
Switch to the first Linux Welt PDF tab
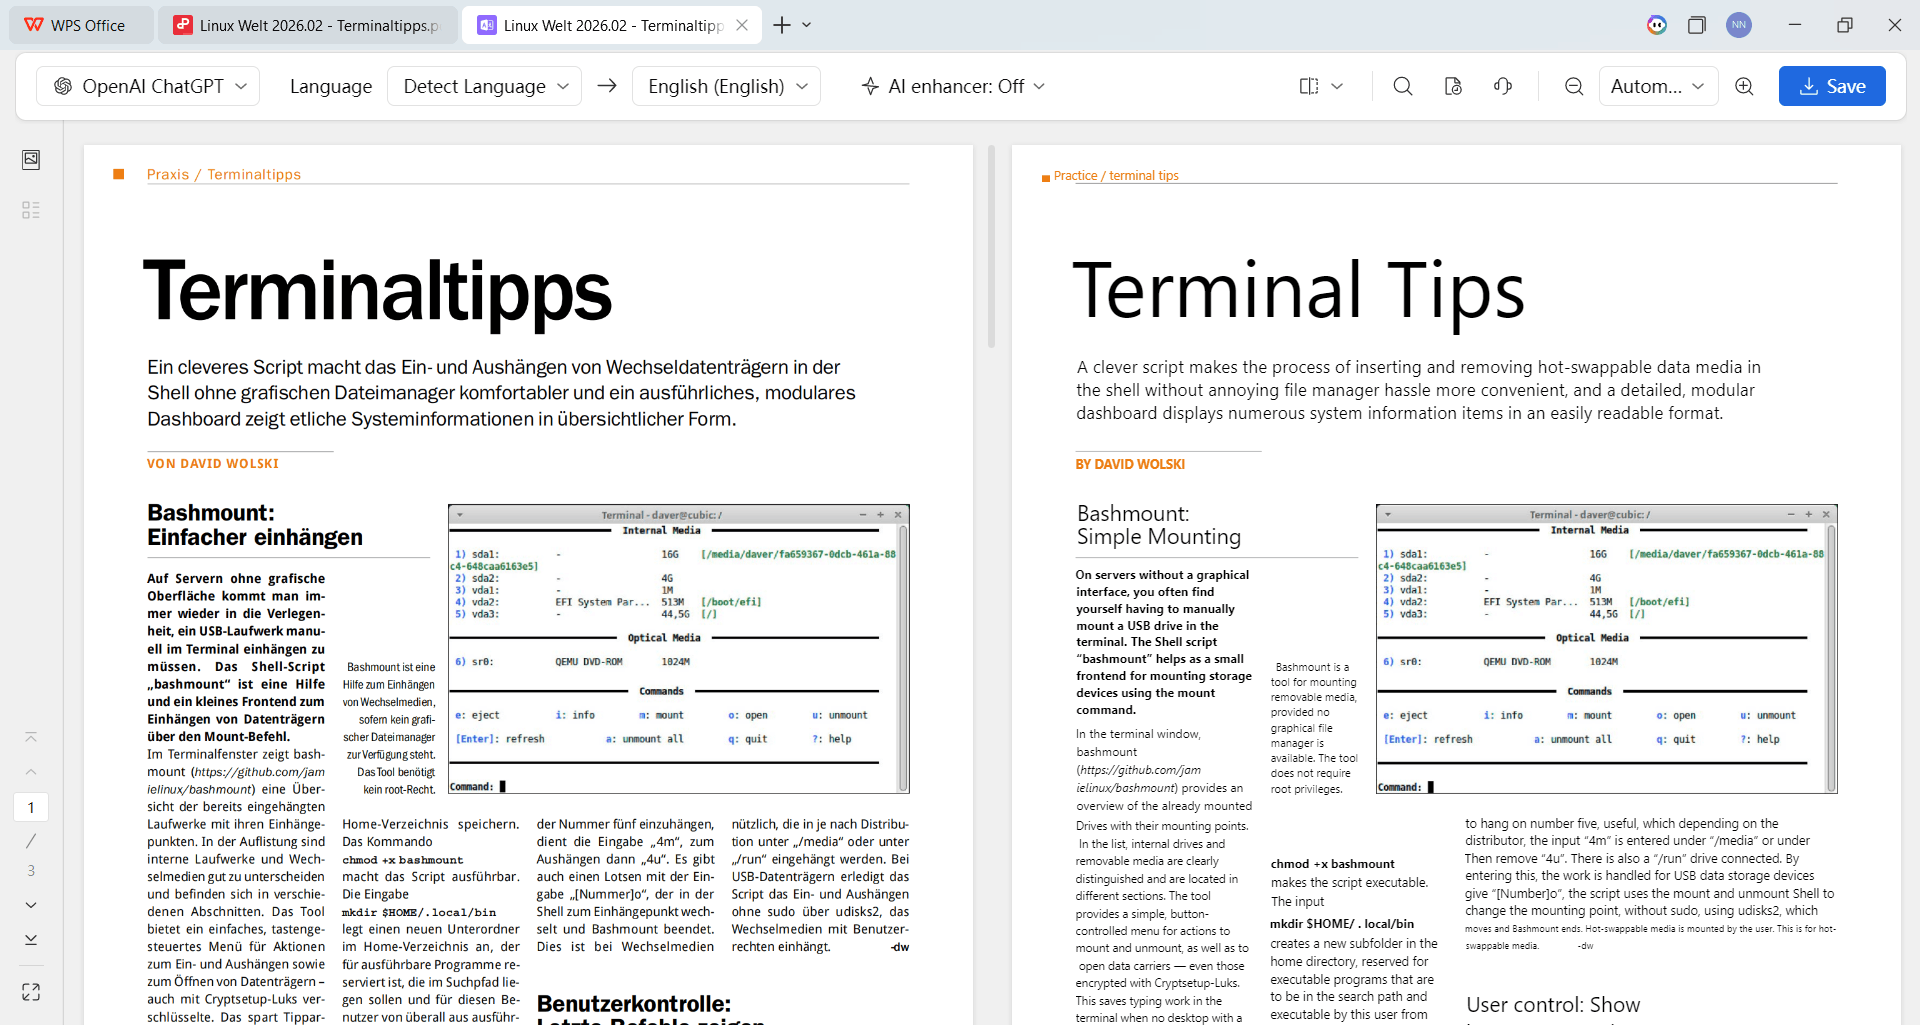pyautogui.click(x=308, y=25)
